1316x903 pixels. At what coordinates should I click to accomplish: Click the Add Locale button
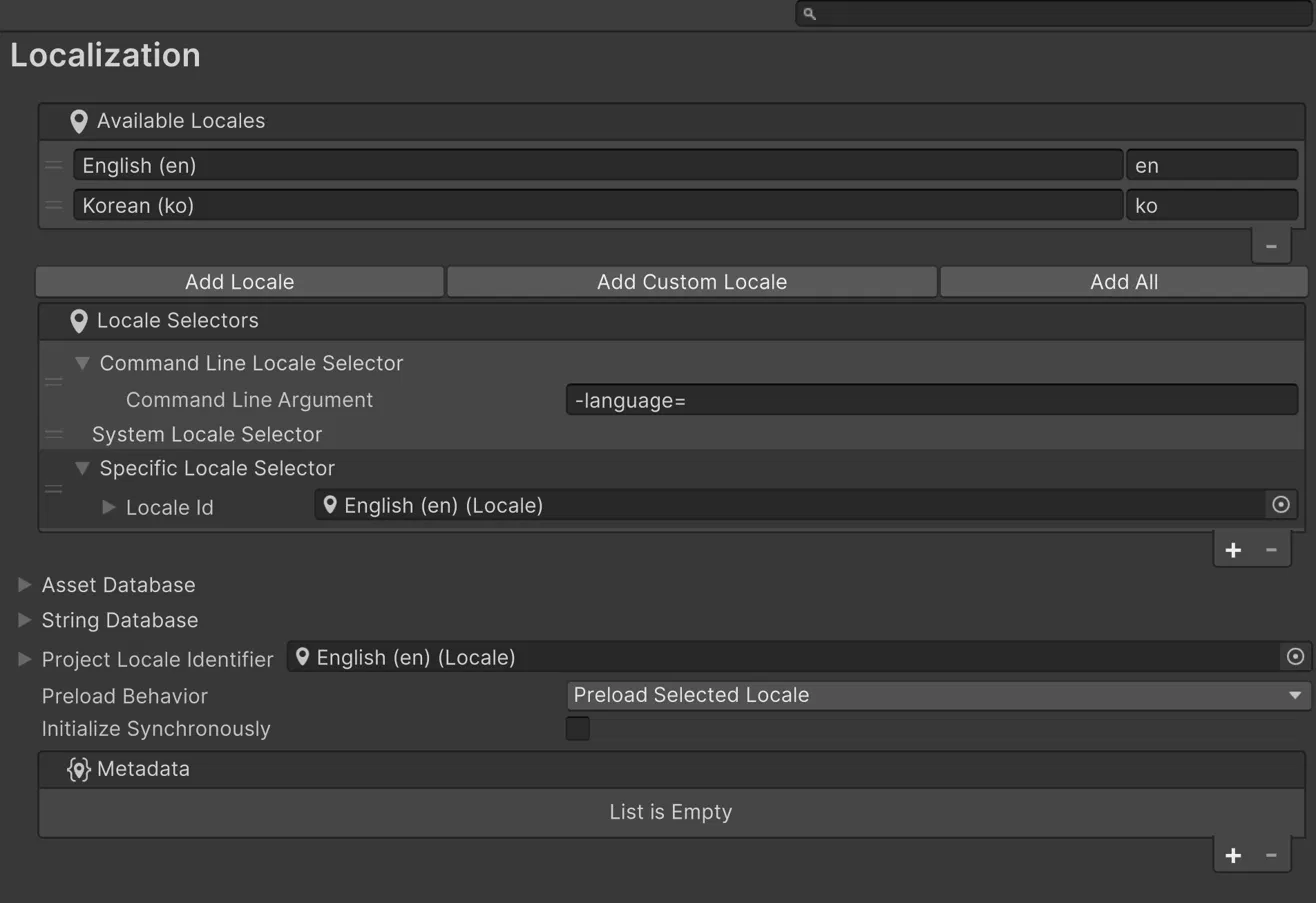point(239,282)
